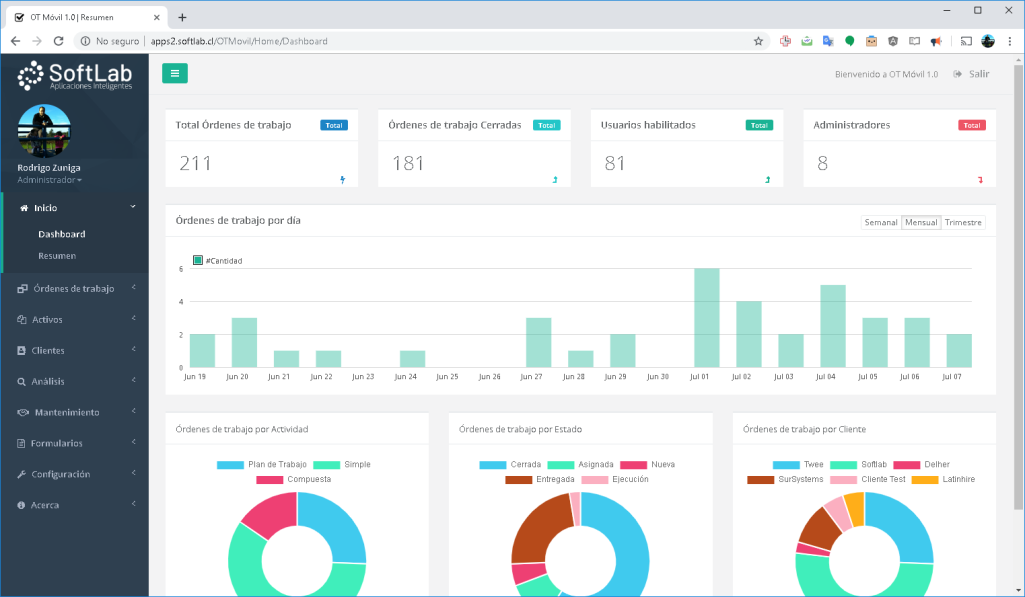The height and width of the screenshot is (597, 1025).
Task: Expand the Mantenimiento menu chevron
Action: pos(133,411)
